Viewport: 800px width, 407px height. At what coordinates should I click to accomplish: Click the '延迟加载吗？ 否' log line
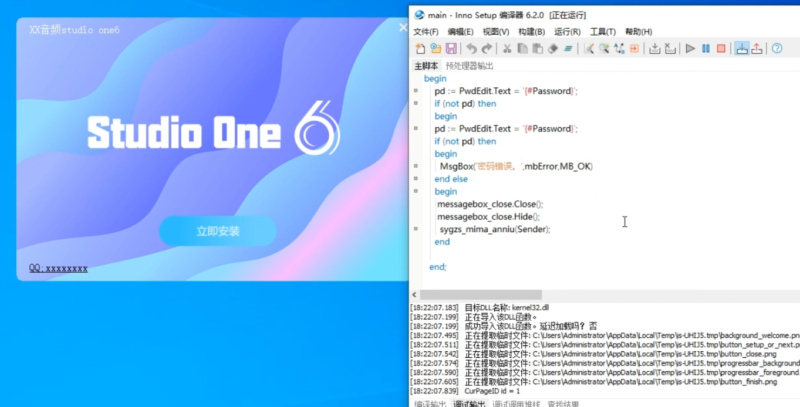click(504, 326)
